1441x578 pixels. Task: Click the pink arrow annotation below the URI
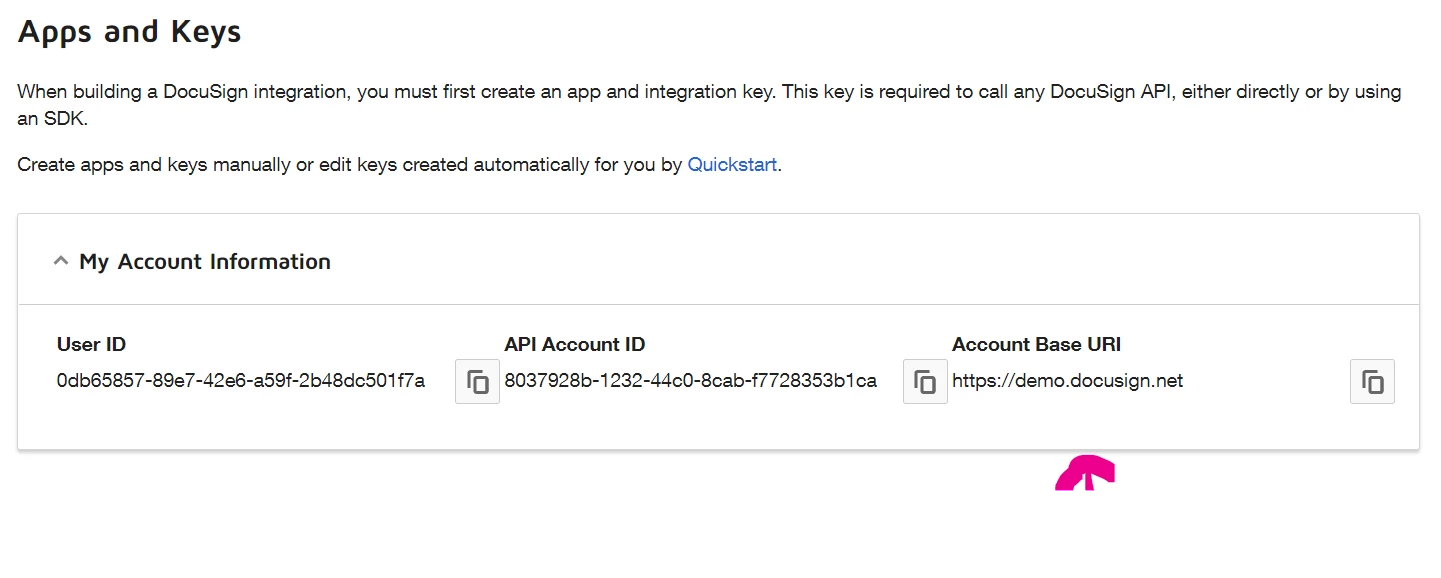click(1086, 472)
